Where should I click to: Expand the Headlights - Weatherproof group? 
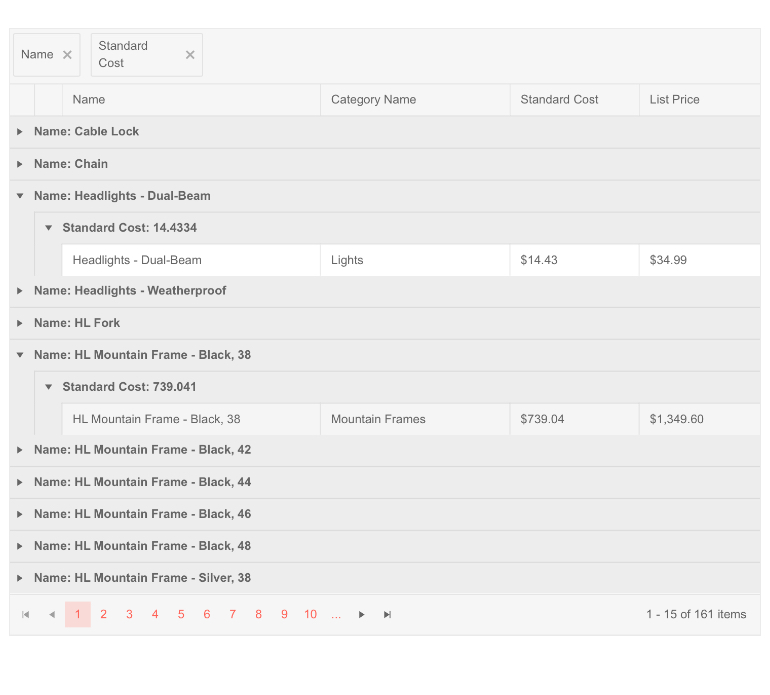tap(20, 291)
